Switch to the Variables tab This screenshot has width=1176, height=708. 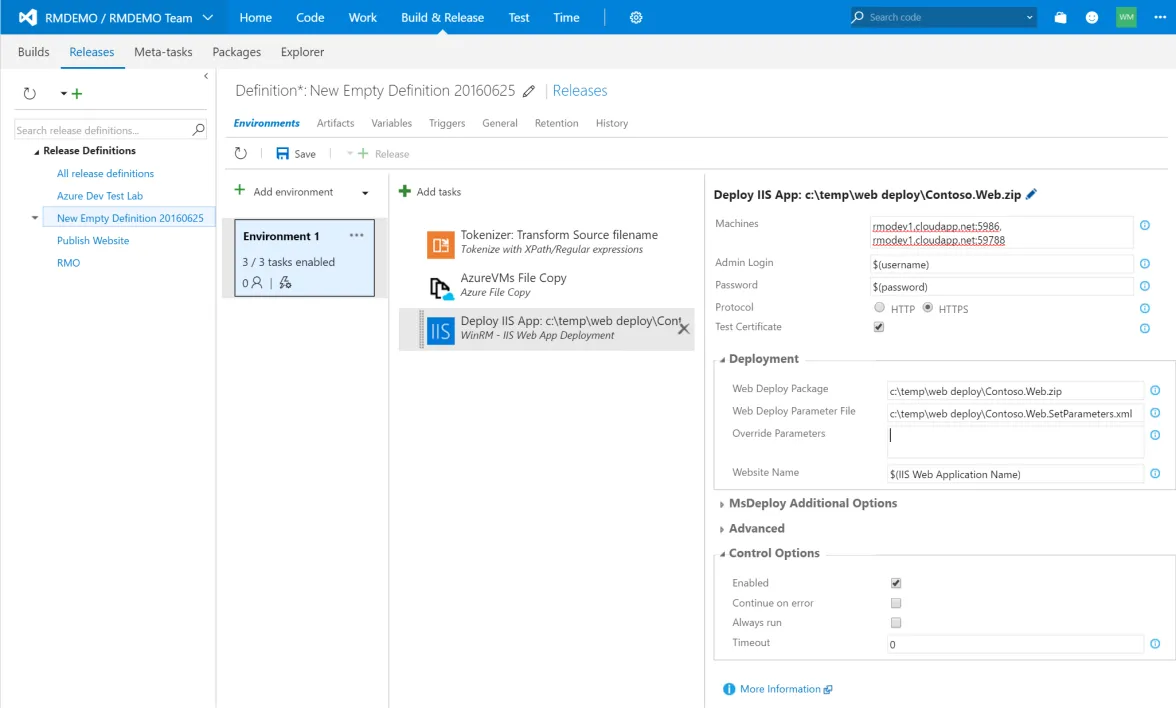392,123
